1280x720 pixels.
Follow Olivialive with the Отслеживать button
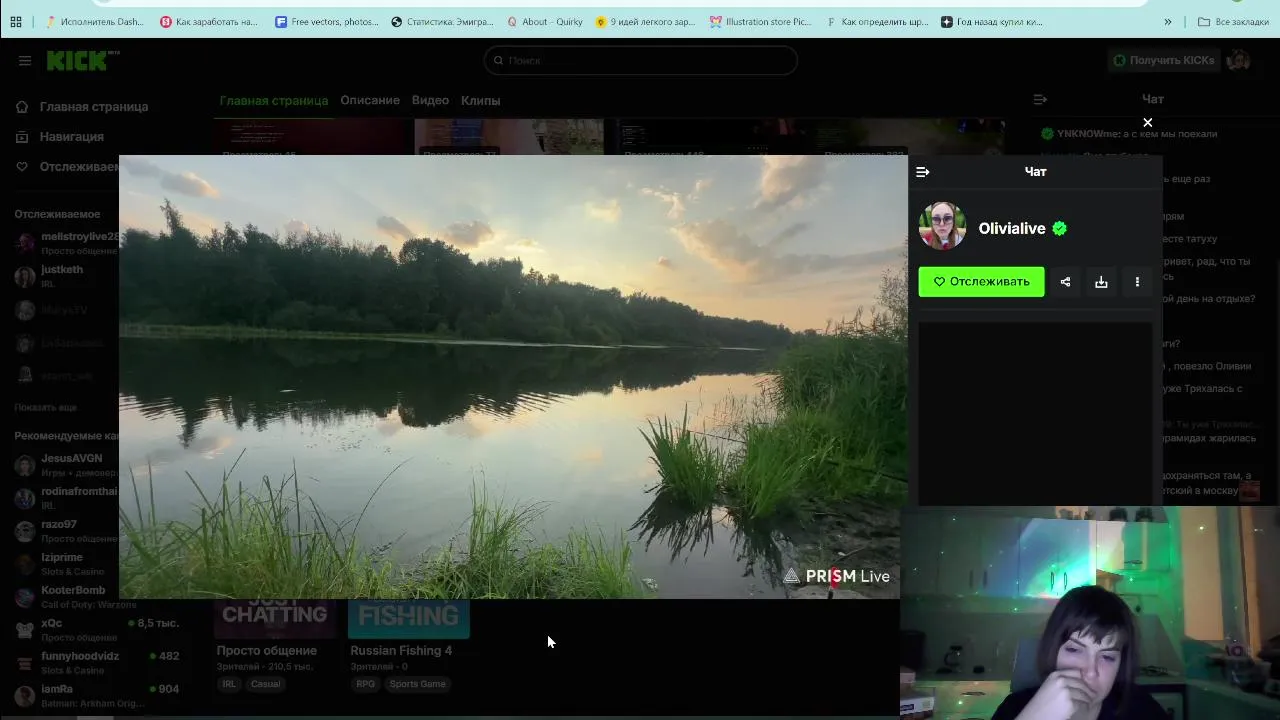(981, 282)
